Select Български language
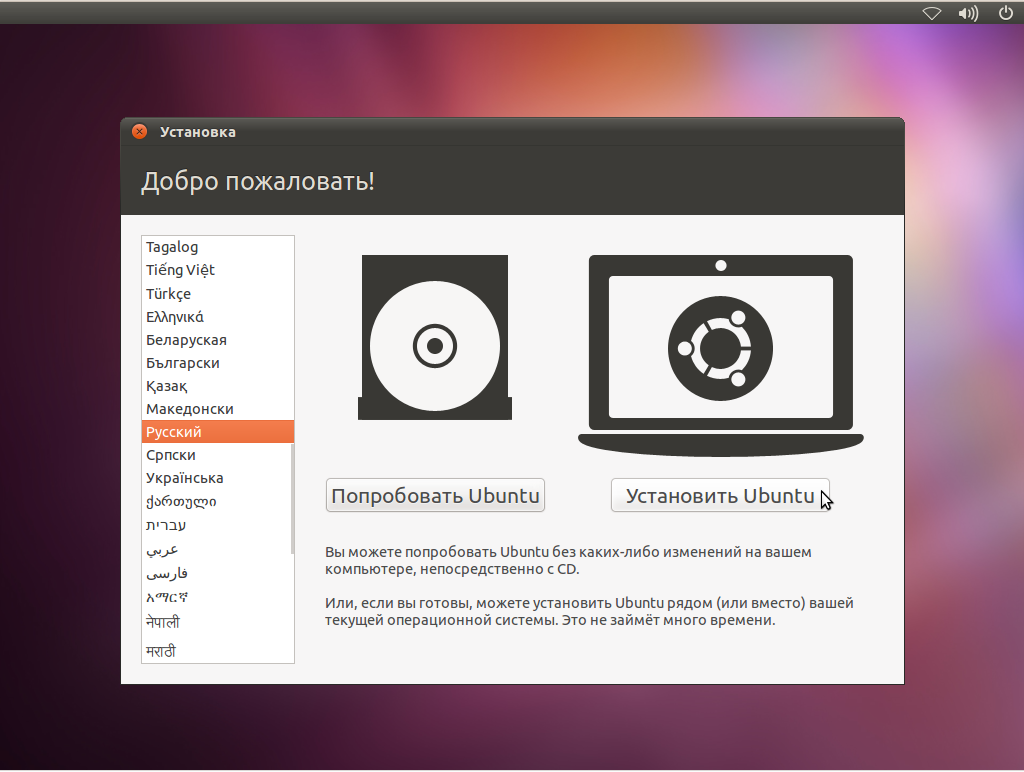This screenshot has width=1024, height=772. click(217, 362)
